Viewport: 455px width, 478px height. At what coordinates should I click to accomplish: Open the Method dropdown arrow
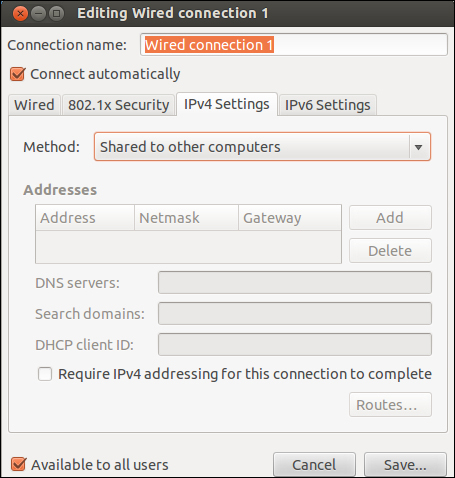[x=419, y=147]
